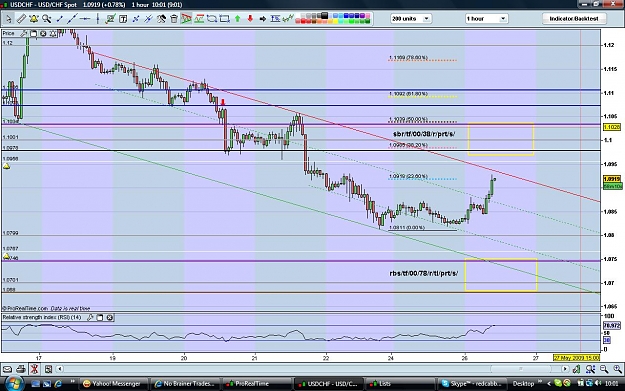This screenshot has width=625, height=391.
Task: Click the save disk icon in bottom bar
Action: [x=48, y=369]
